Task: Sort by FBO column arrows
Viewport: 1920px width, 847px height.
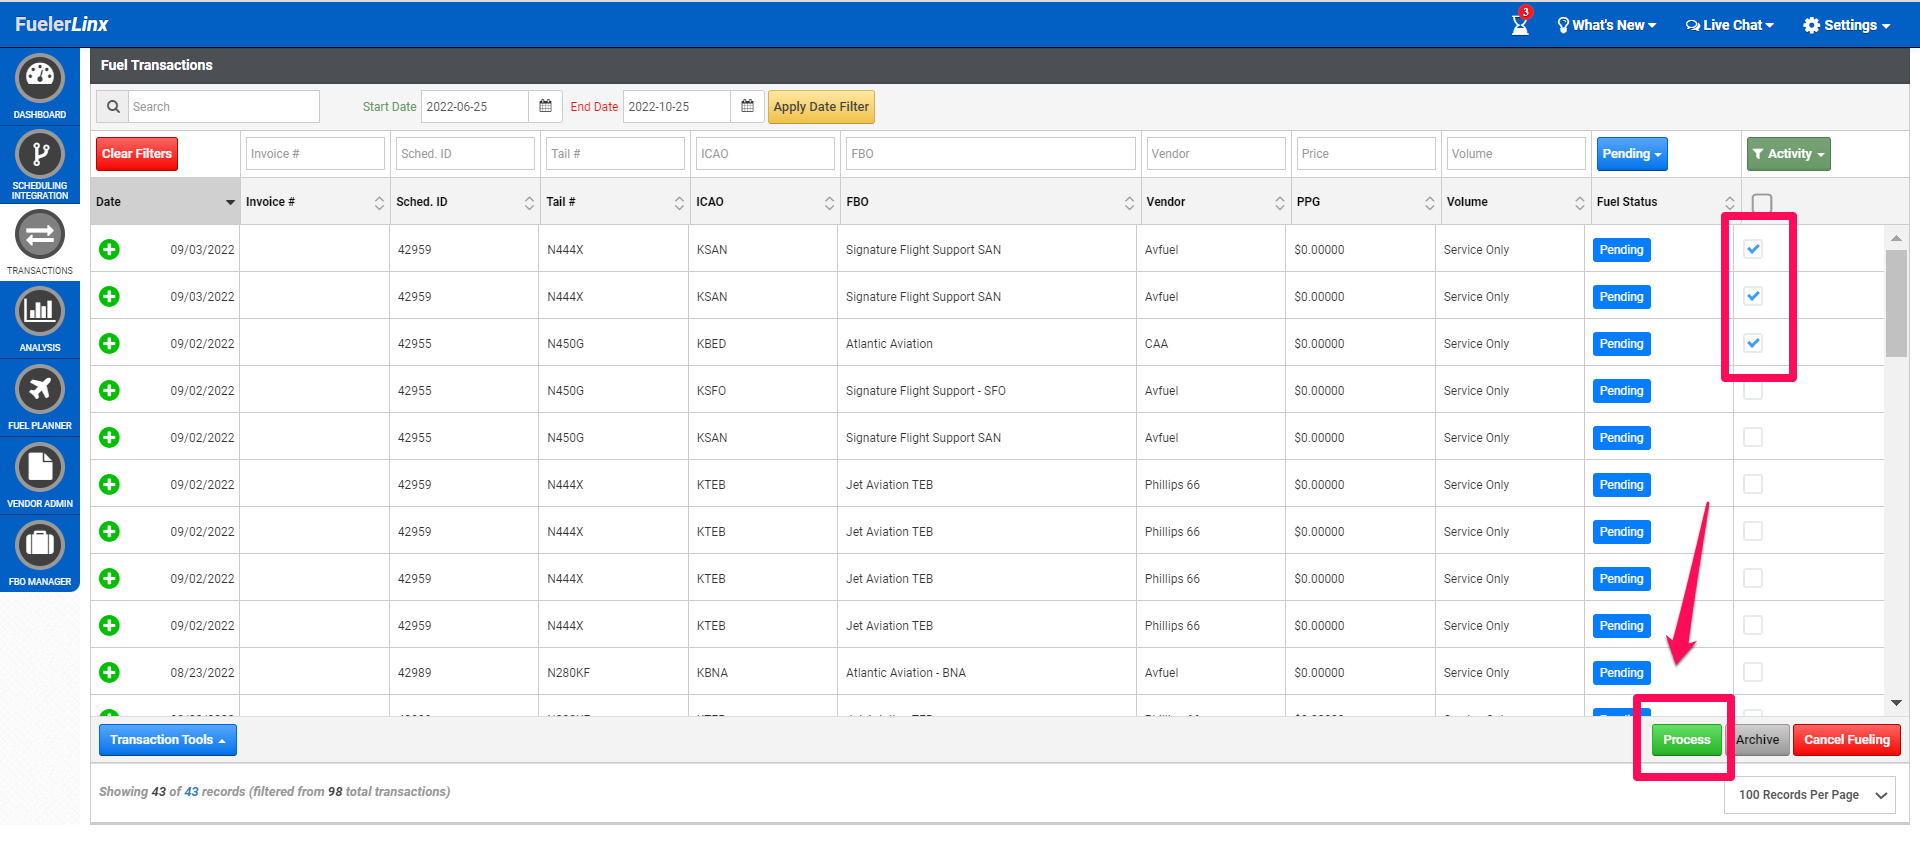Action: 1129,202
